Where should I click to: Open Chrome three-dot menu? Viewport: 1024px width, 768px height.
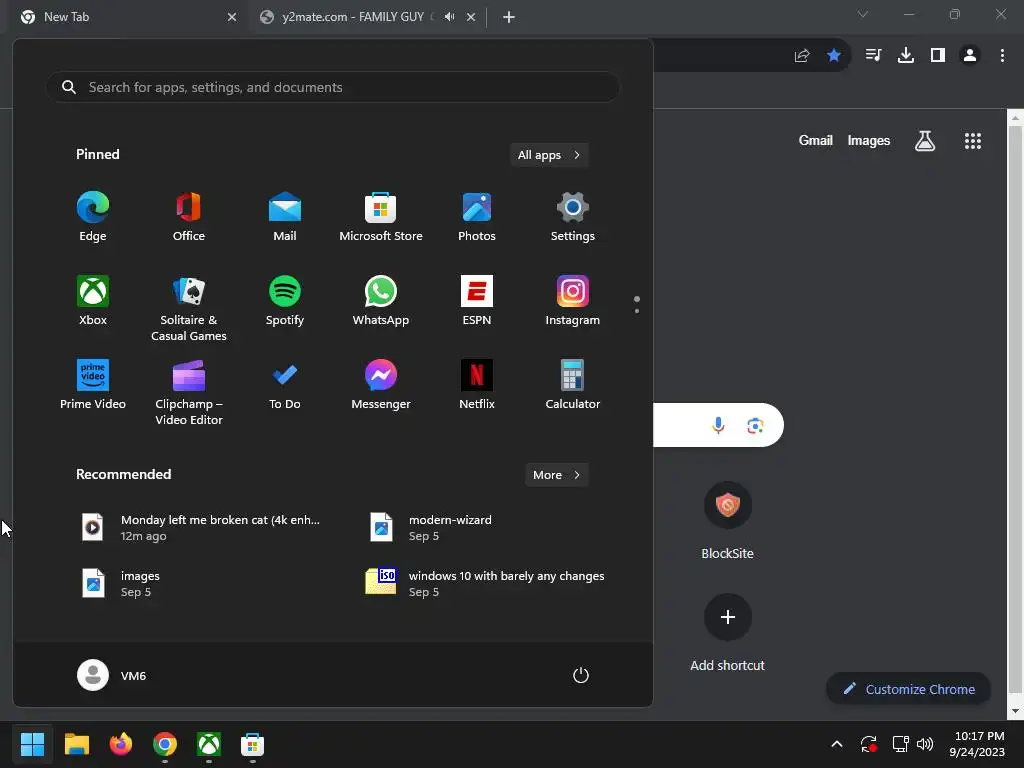[x=1002, y=56]
